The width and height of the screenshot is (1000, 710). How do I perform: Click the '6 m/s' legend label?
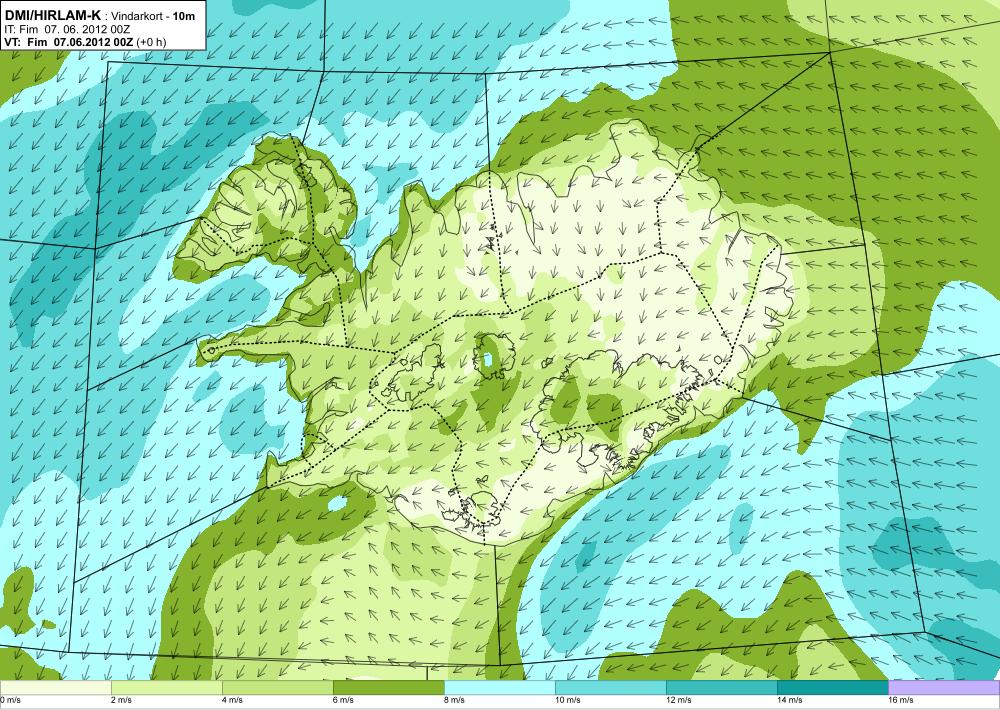click(x=343, y=700)
